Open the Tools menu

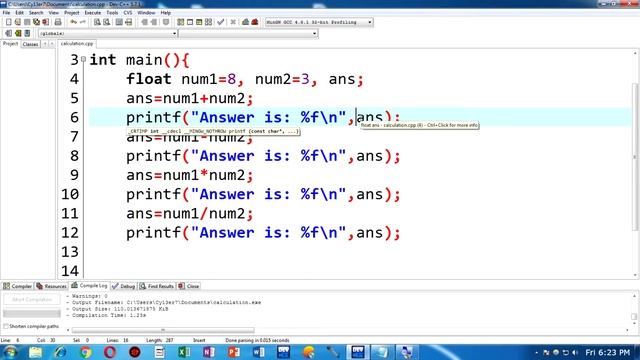[x=112, y=13]
